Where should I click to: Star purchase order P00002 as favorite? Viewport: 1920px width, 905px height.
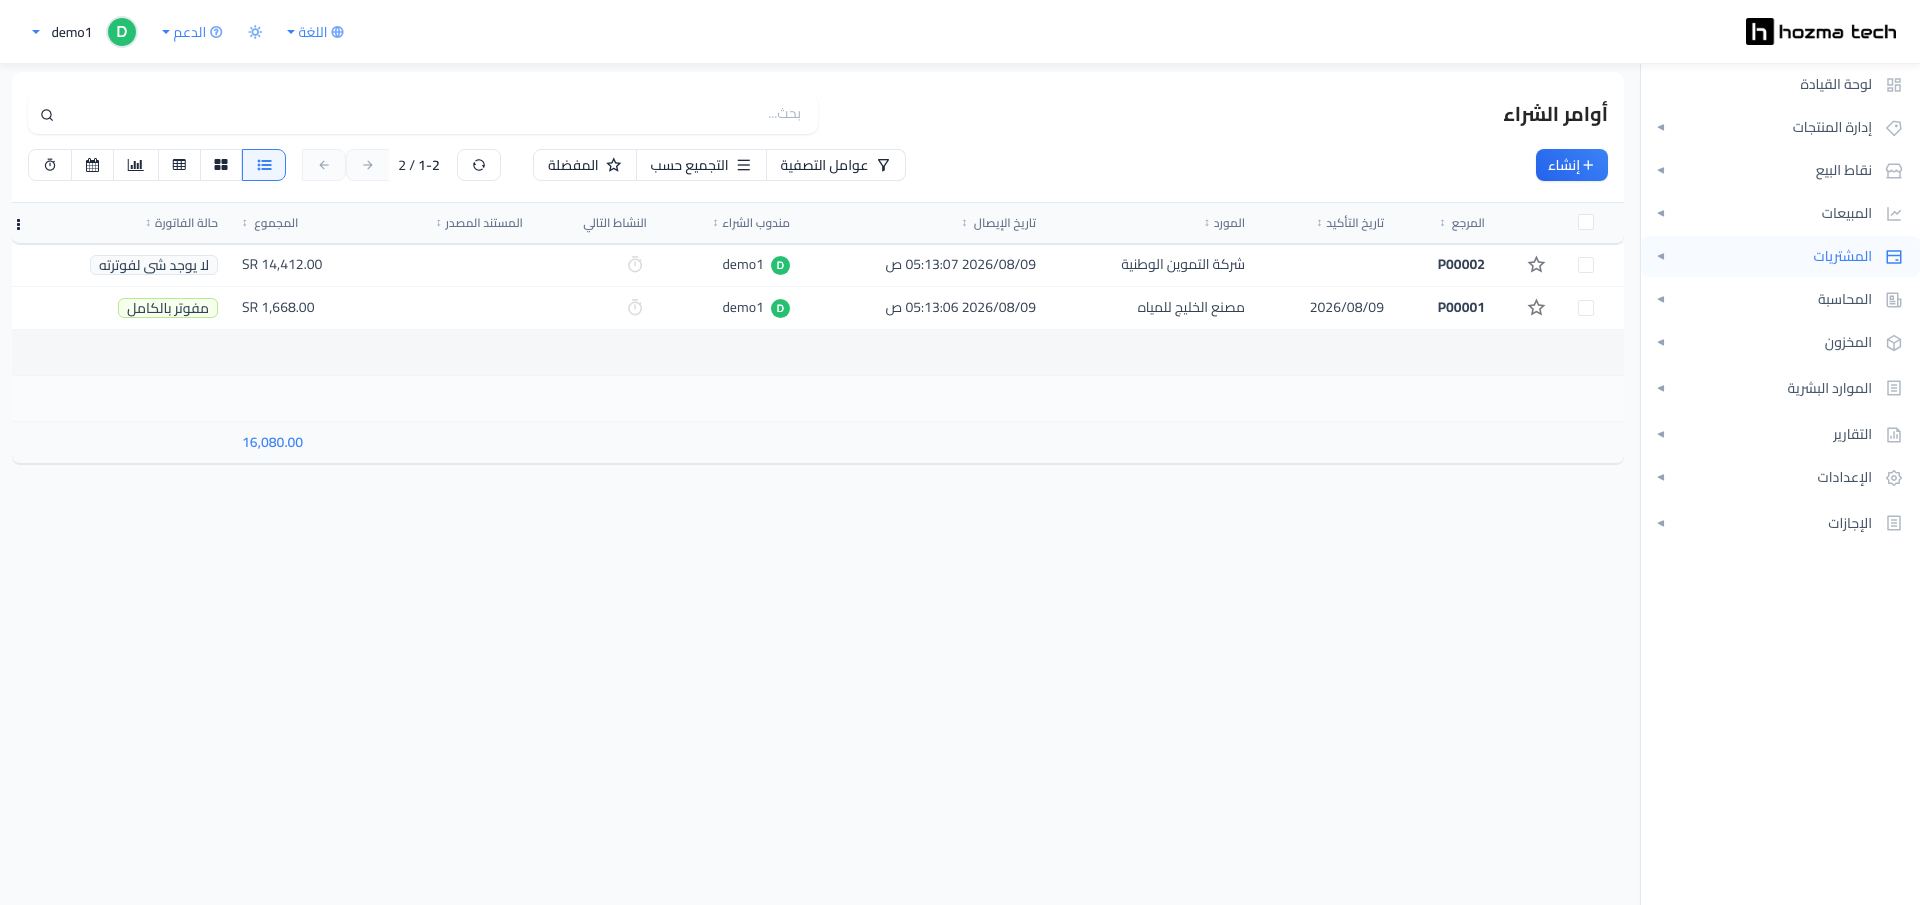[x=1537, y=265]
